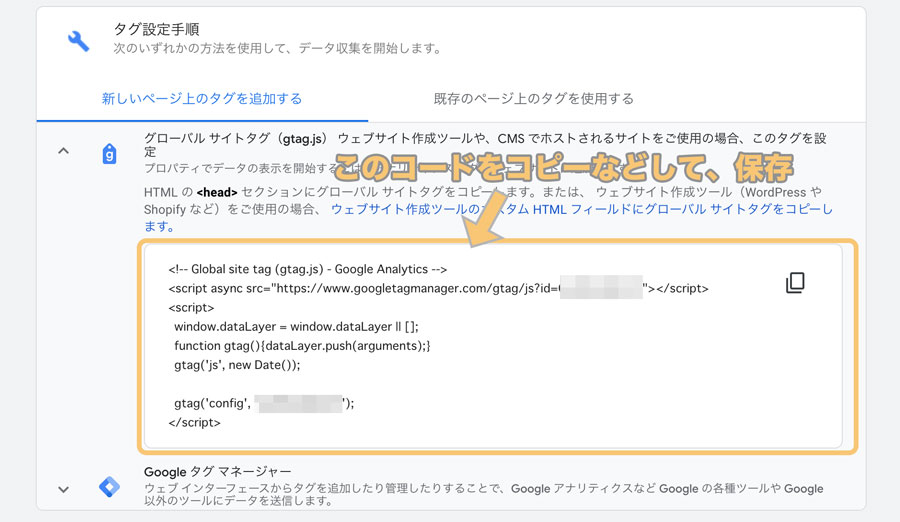The width and height of the screenshot is (900, 522).
Task: Click the script async src line
Action: pos(439,288)
